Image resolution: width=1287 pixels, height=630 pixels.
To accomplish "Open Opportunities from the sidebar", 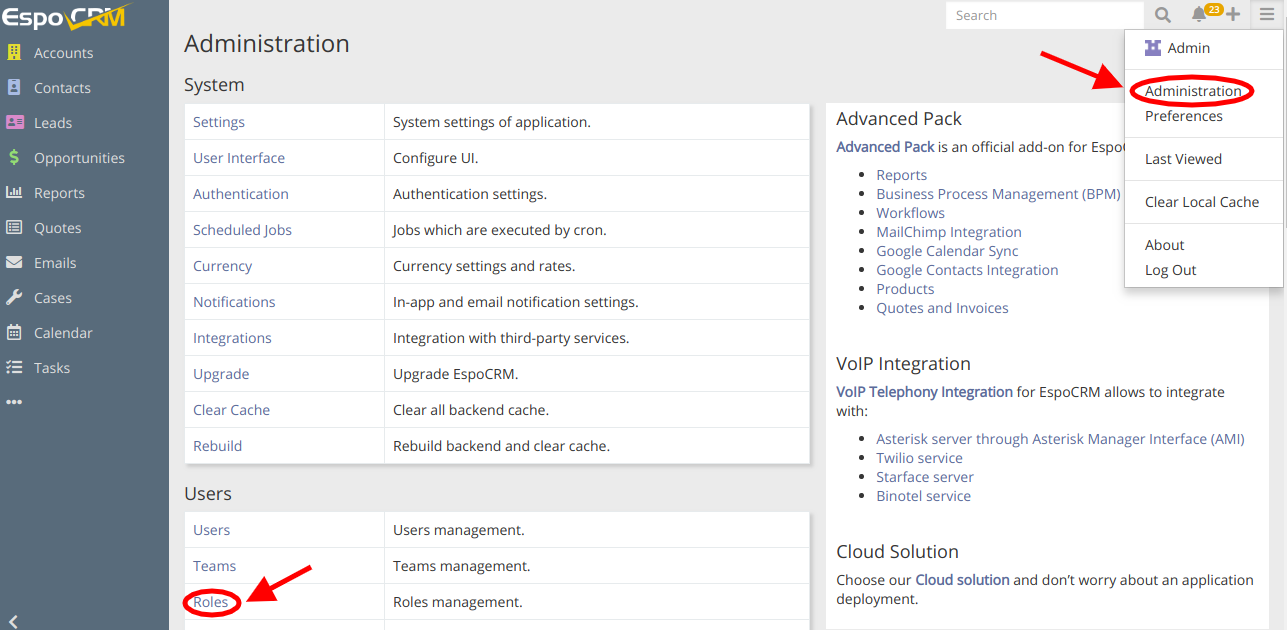I will (79, 158).
